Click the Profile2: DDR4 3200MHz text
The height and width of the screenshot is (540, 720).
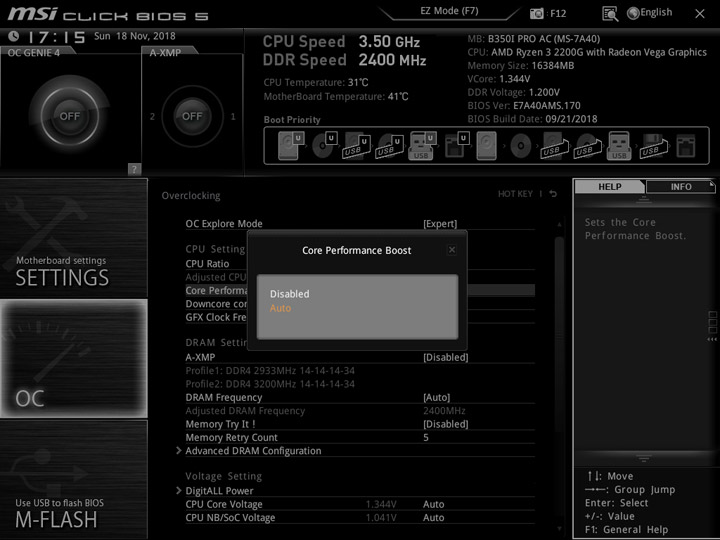270,384
